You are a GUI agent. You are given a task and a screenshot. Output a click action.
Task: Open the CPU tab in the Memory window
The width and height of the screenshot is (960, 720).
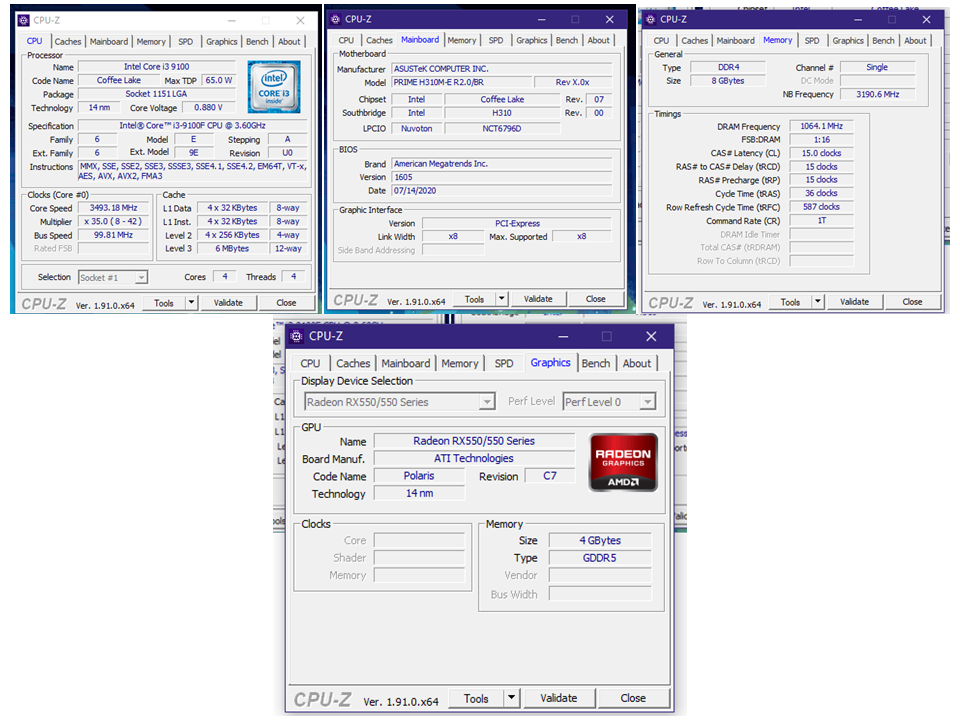tap(661, 40)
